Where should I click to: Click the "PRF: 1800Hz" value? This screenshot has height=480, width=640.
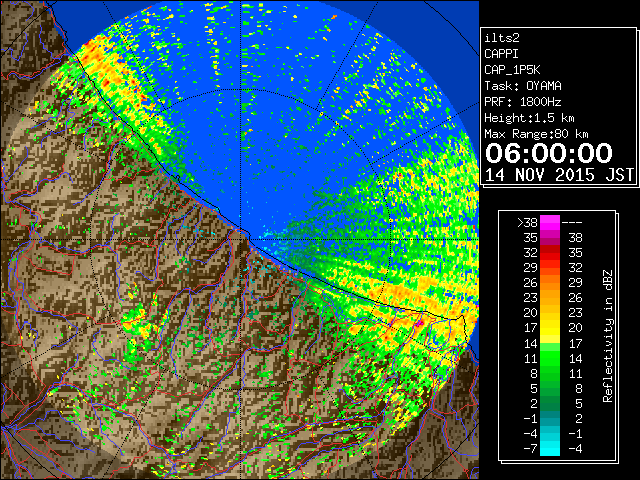tap(523, 102)
